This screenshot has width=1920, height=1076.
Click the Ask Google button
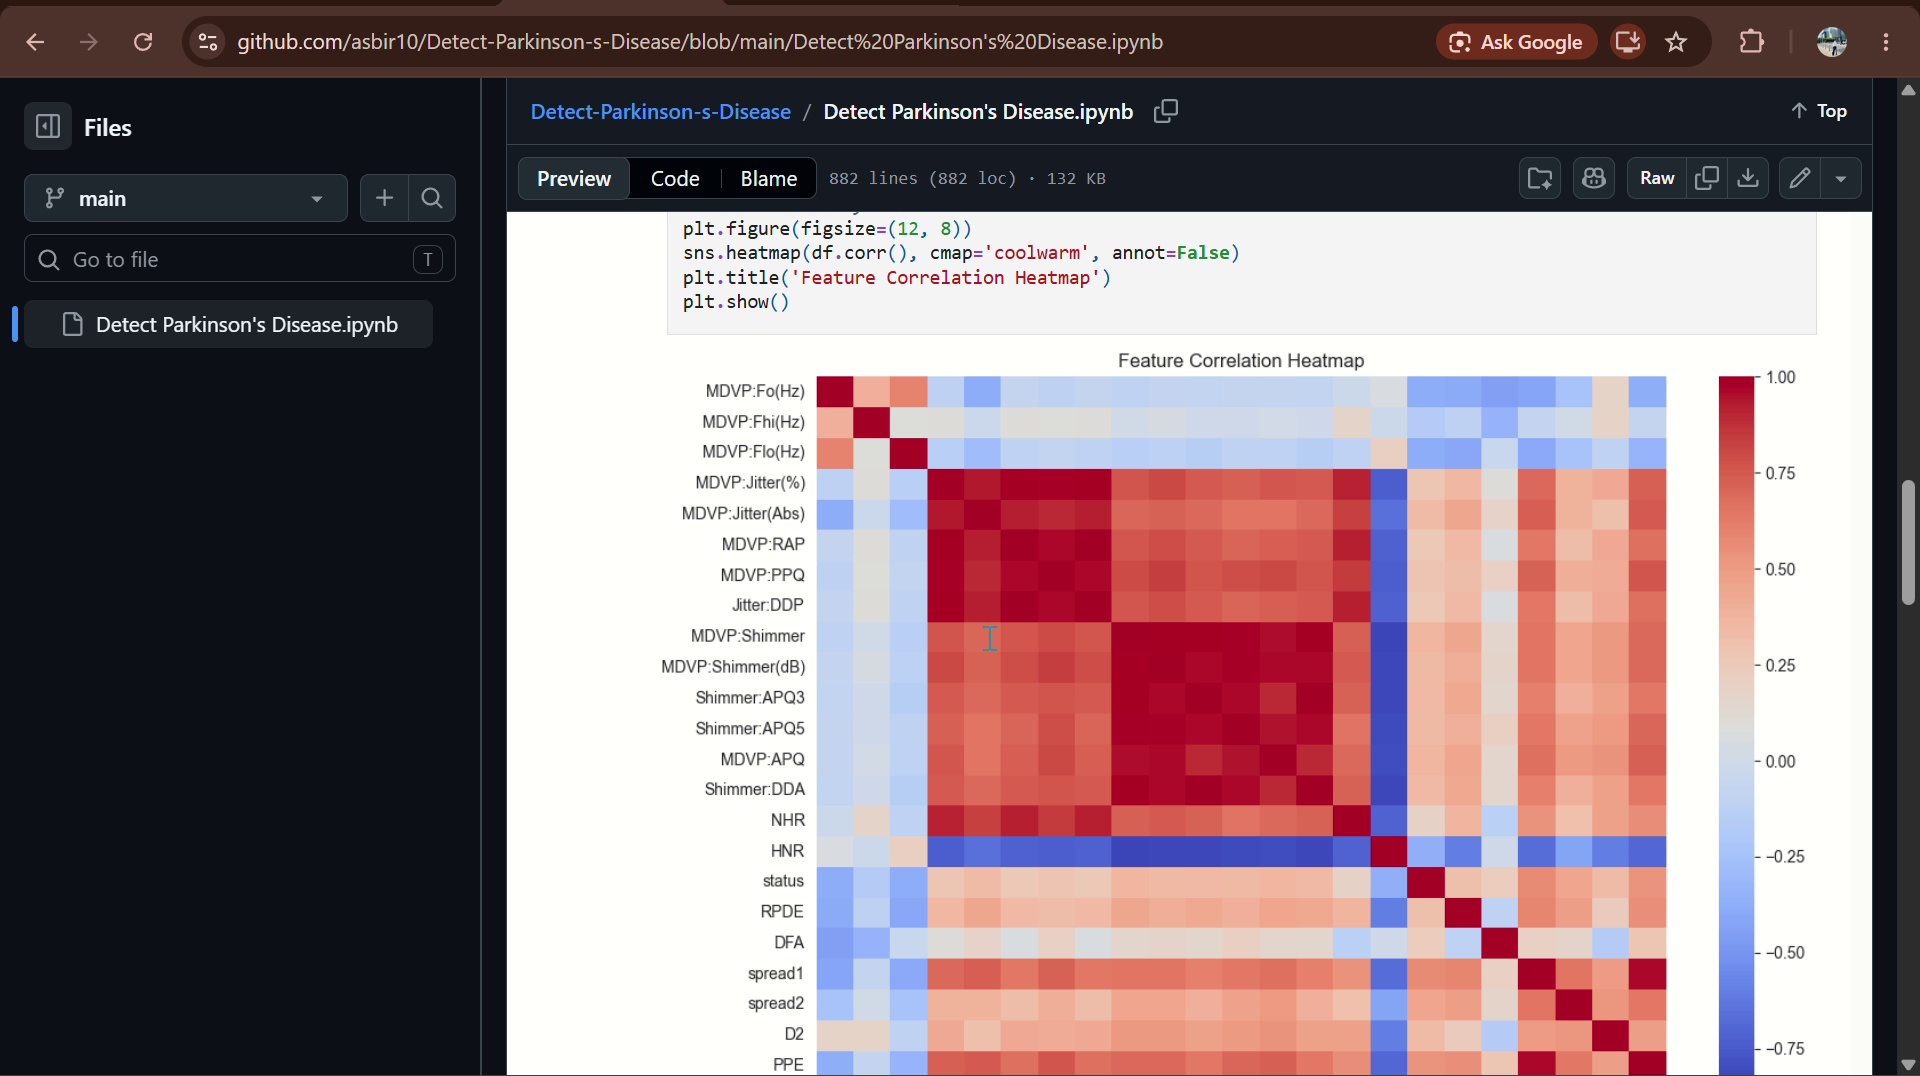[x=1516, y=42]
